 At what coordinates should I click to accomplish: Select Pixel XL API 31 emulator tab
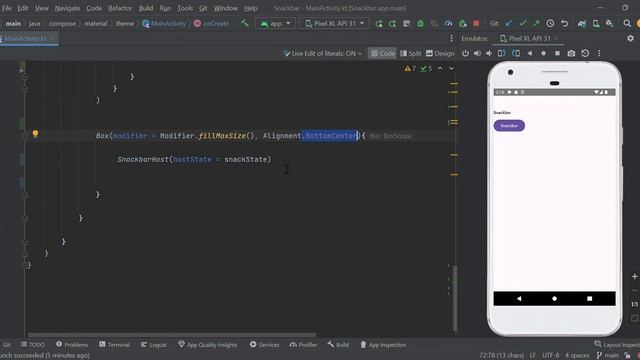[x=529, y=38]
